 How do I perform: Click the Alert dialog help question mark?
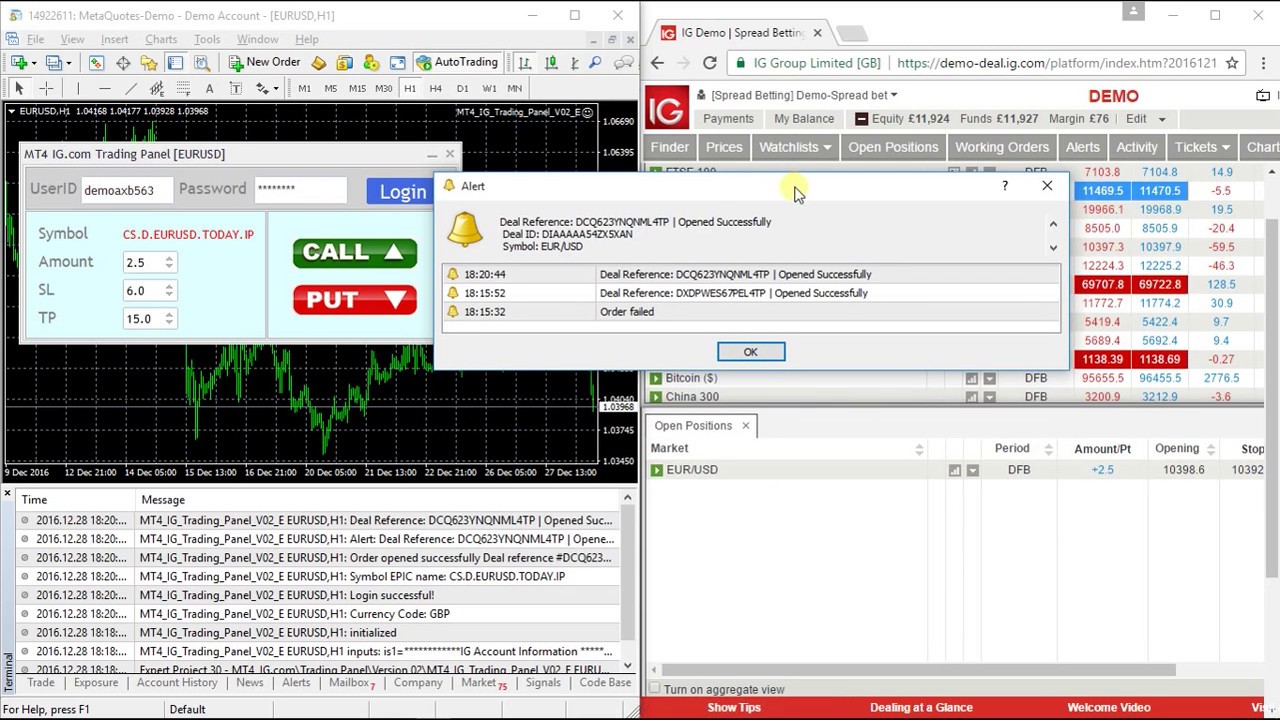pos(1005,186)
